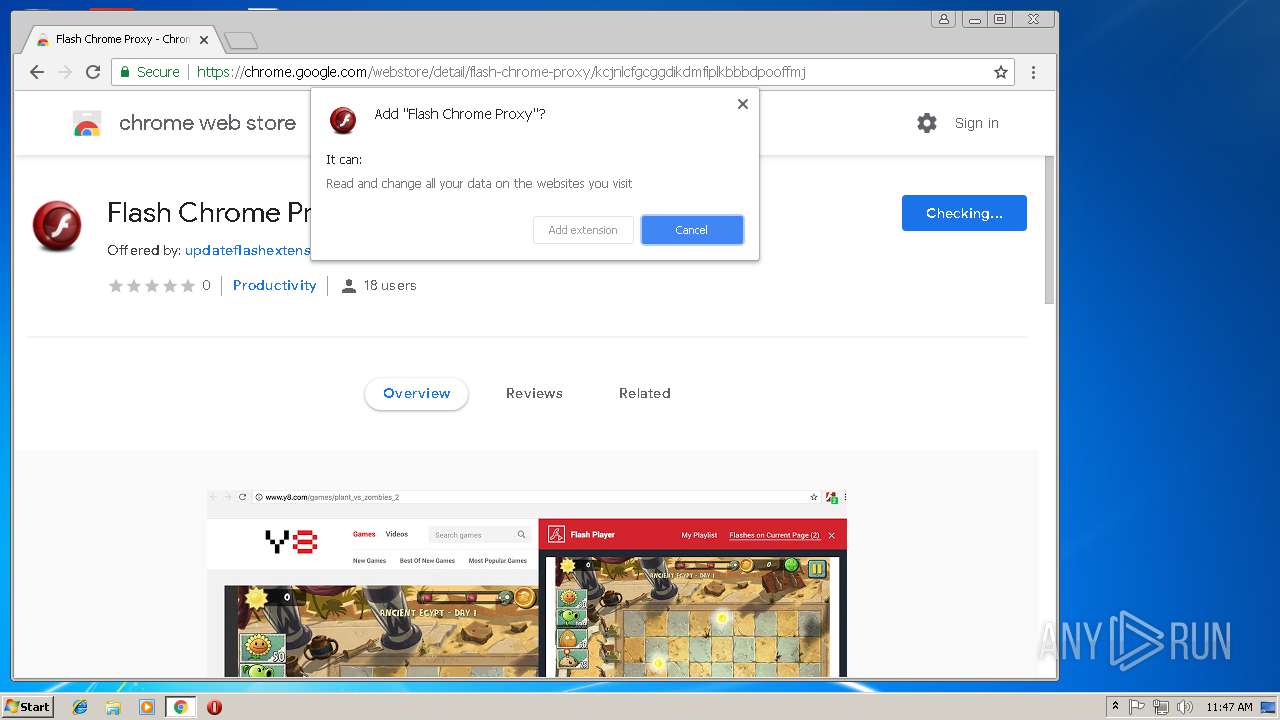Click Chrome icon in taskbar
This screenshot has height=720, width=1280.
tap(180, 707)
